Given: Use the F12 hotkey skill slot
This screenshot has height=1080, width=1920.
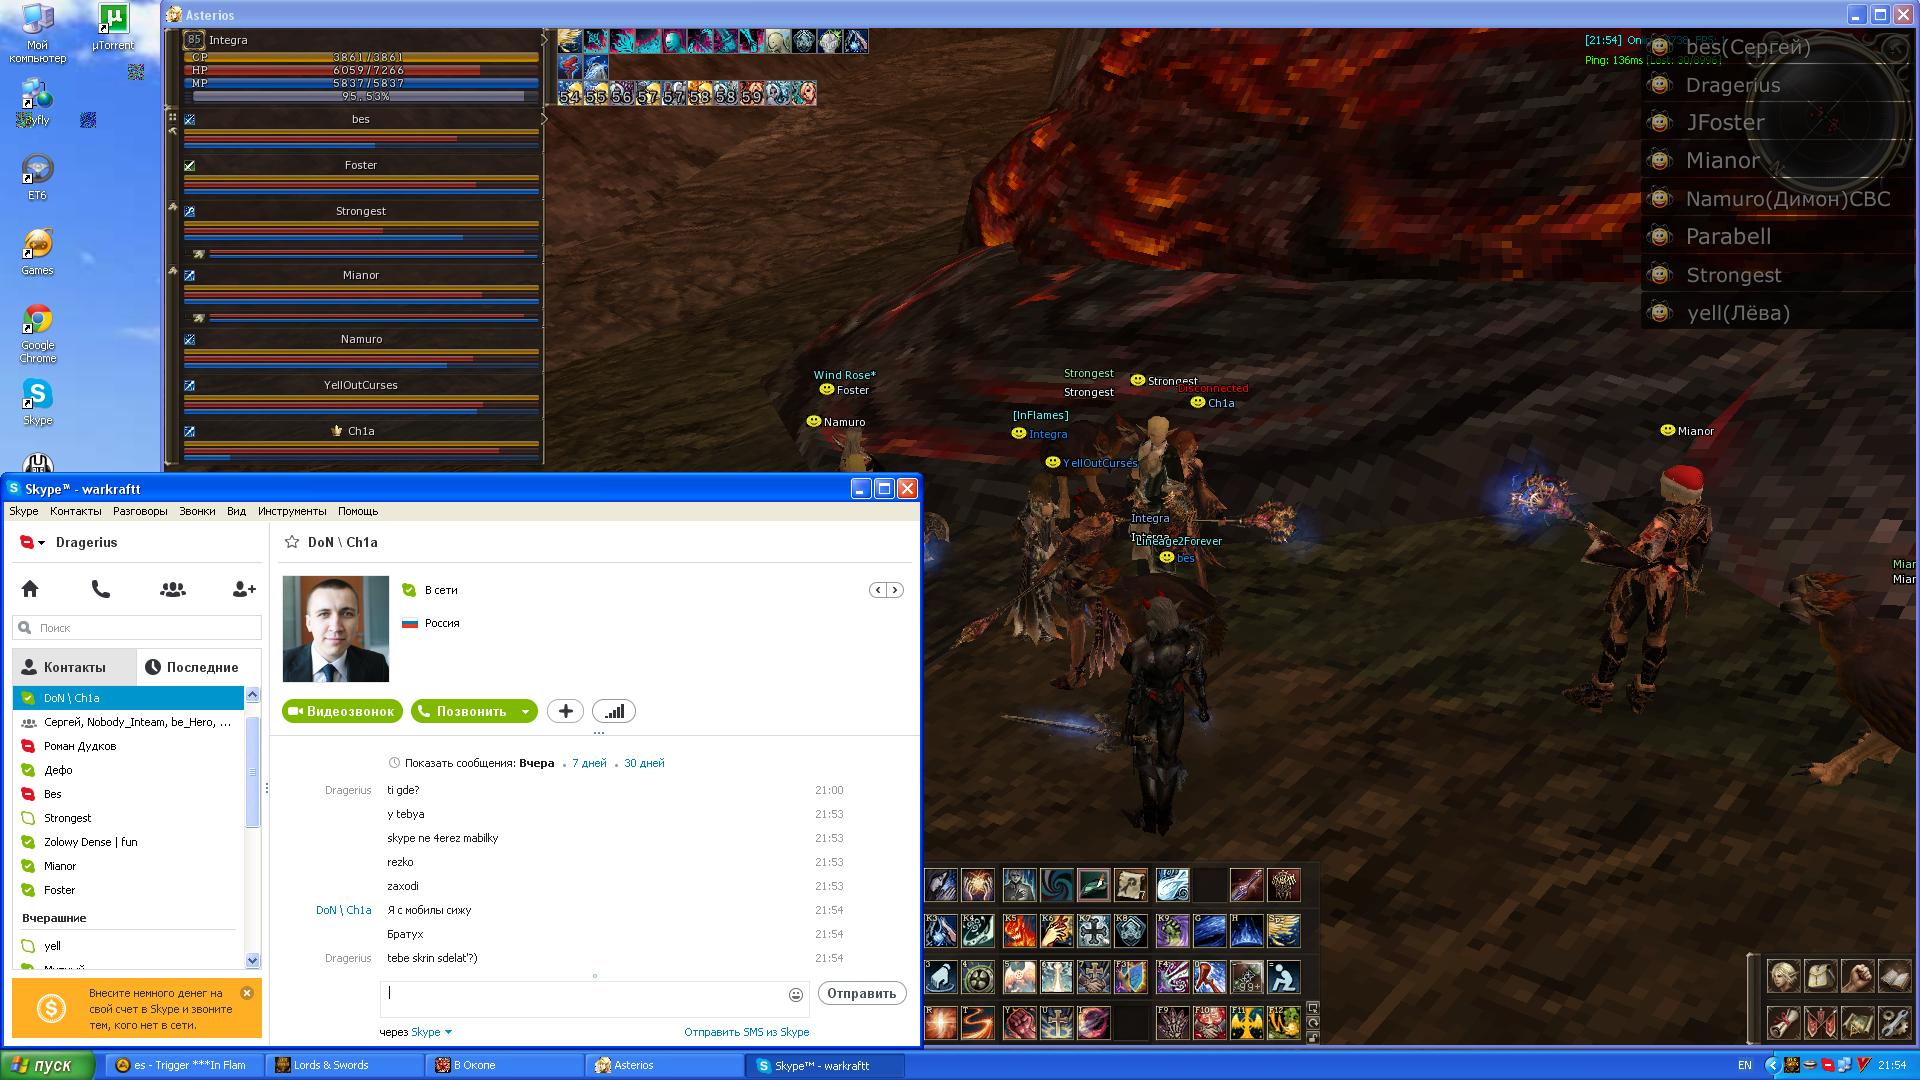Looking at the screenshot, I should coord(1284,1023).
